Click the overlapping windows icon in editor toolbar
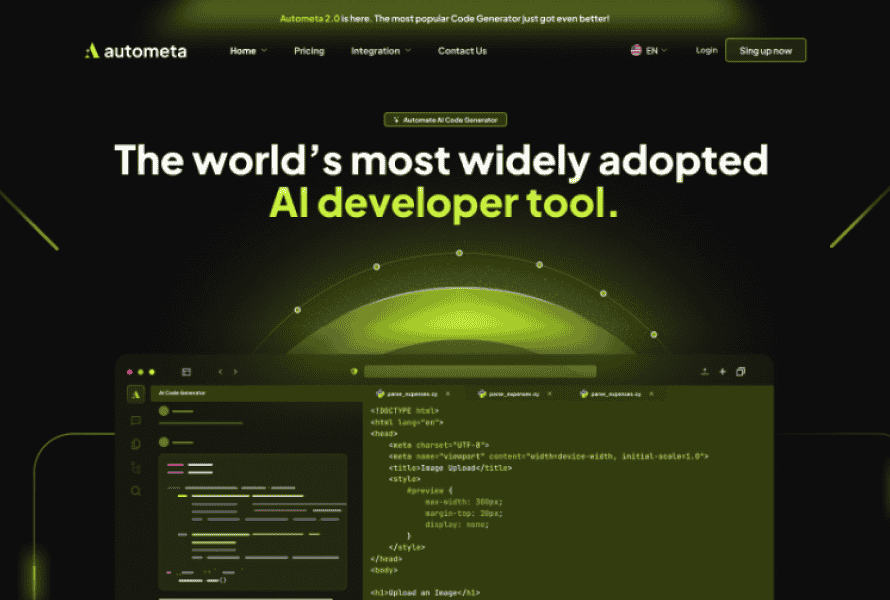 tap(741, 372)
